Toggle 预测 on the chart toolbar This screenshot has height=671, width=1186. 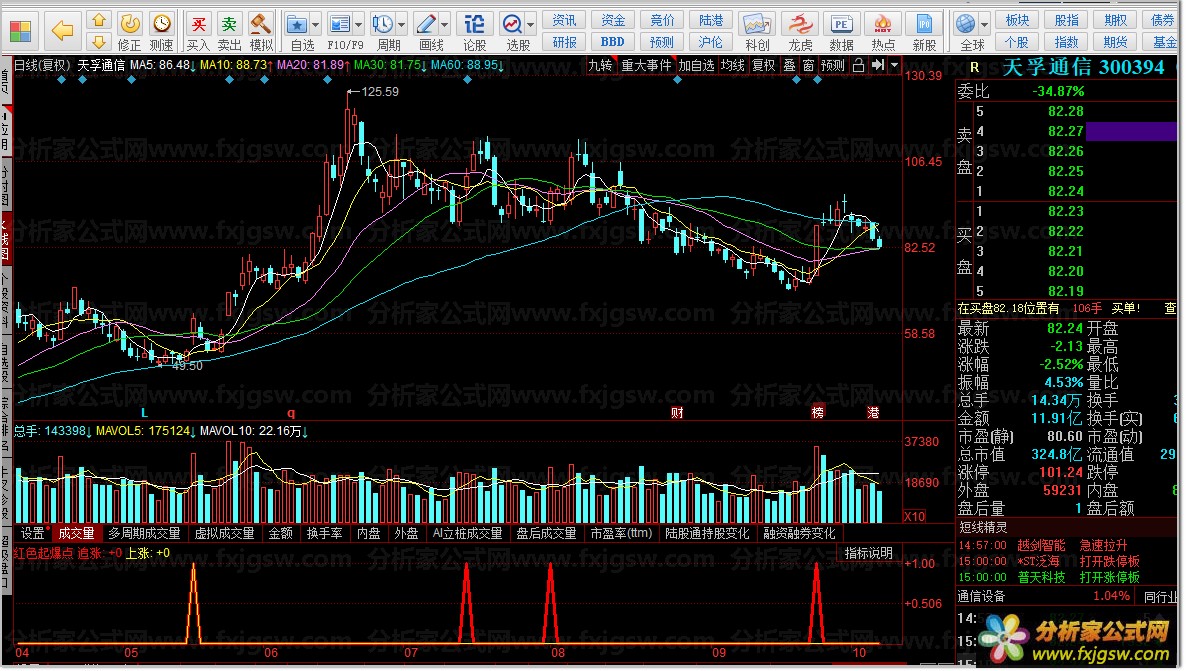click(833, 66)
